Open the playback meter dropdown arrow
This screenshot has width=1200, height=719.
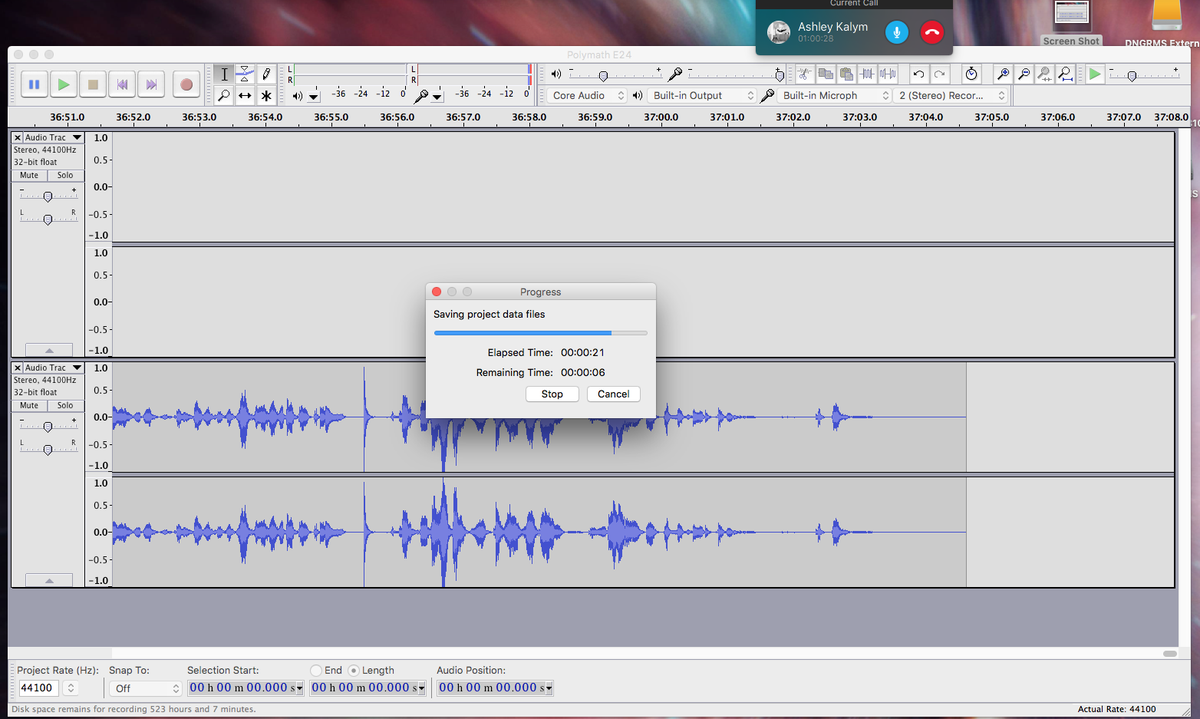click(314, 97)
